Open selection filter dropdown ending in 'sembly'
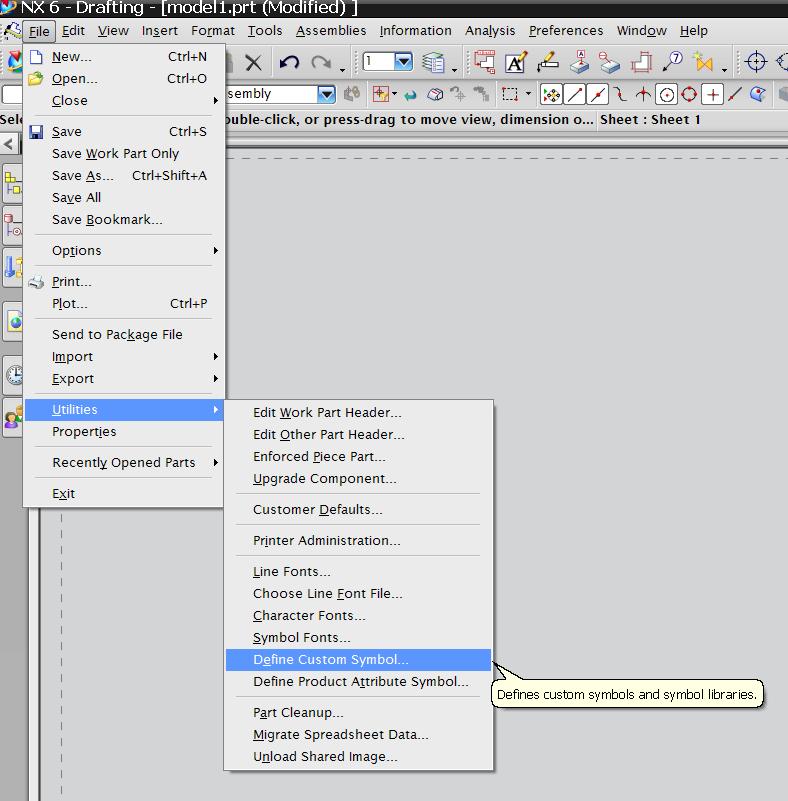The width and height of the screenshot is (788, 801). coord(326,95)
